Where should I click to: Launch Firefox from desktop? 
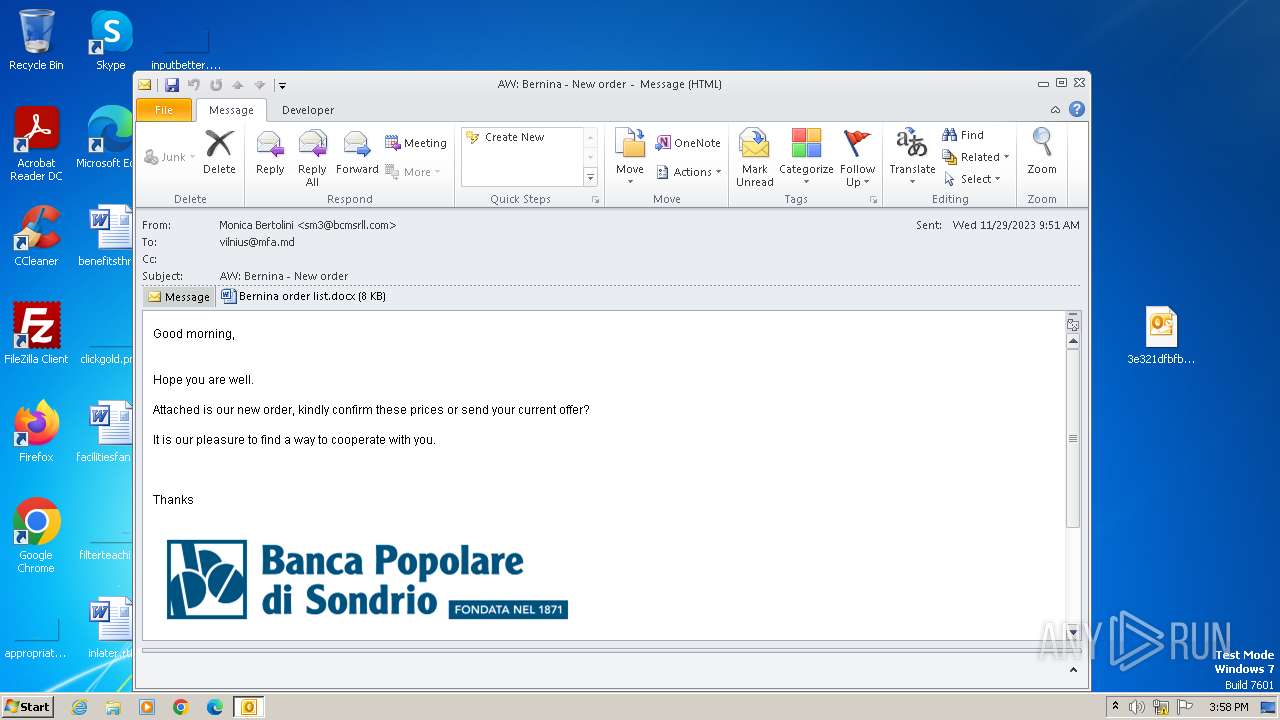click(x=36, y=431)
